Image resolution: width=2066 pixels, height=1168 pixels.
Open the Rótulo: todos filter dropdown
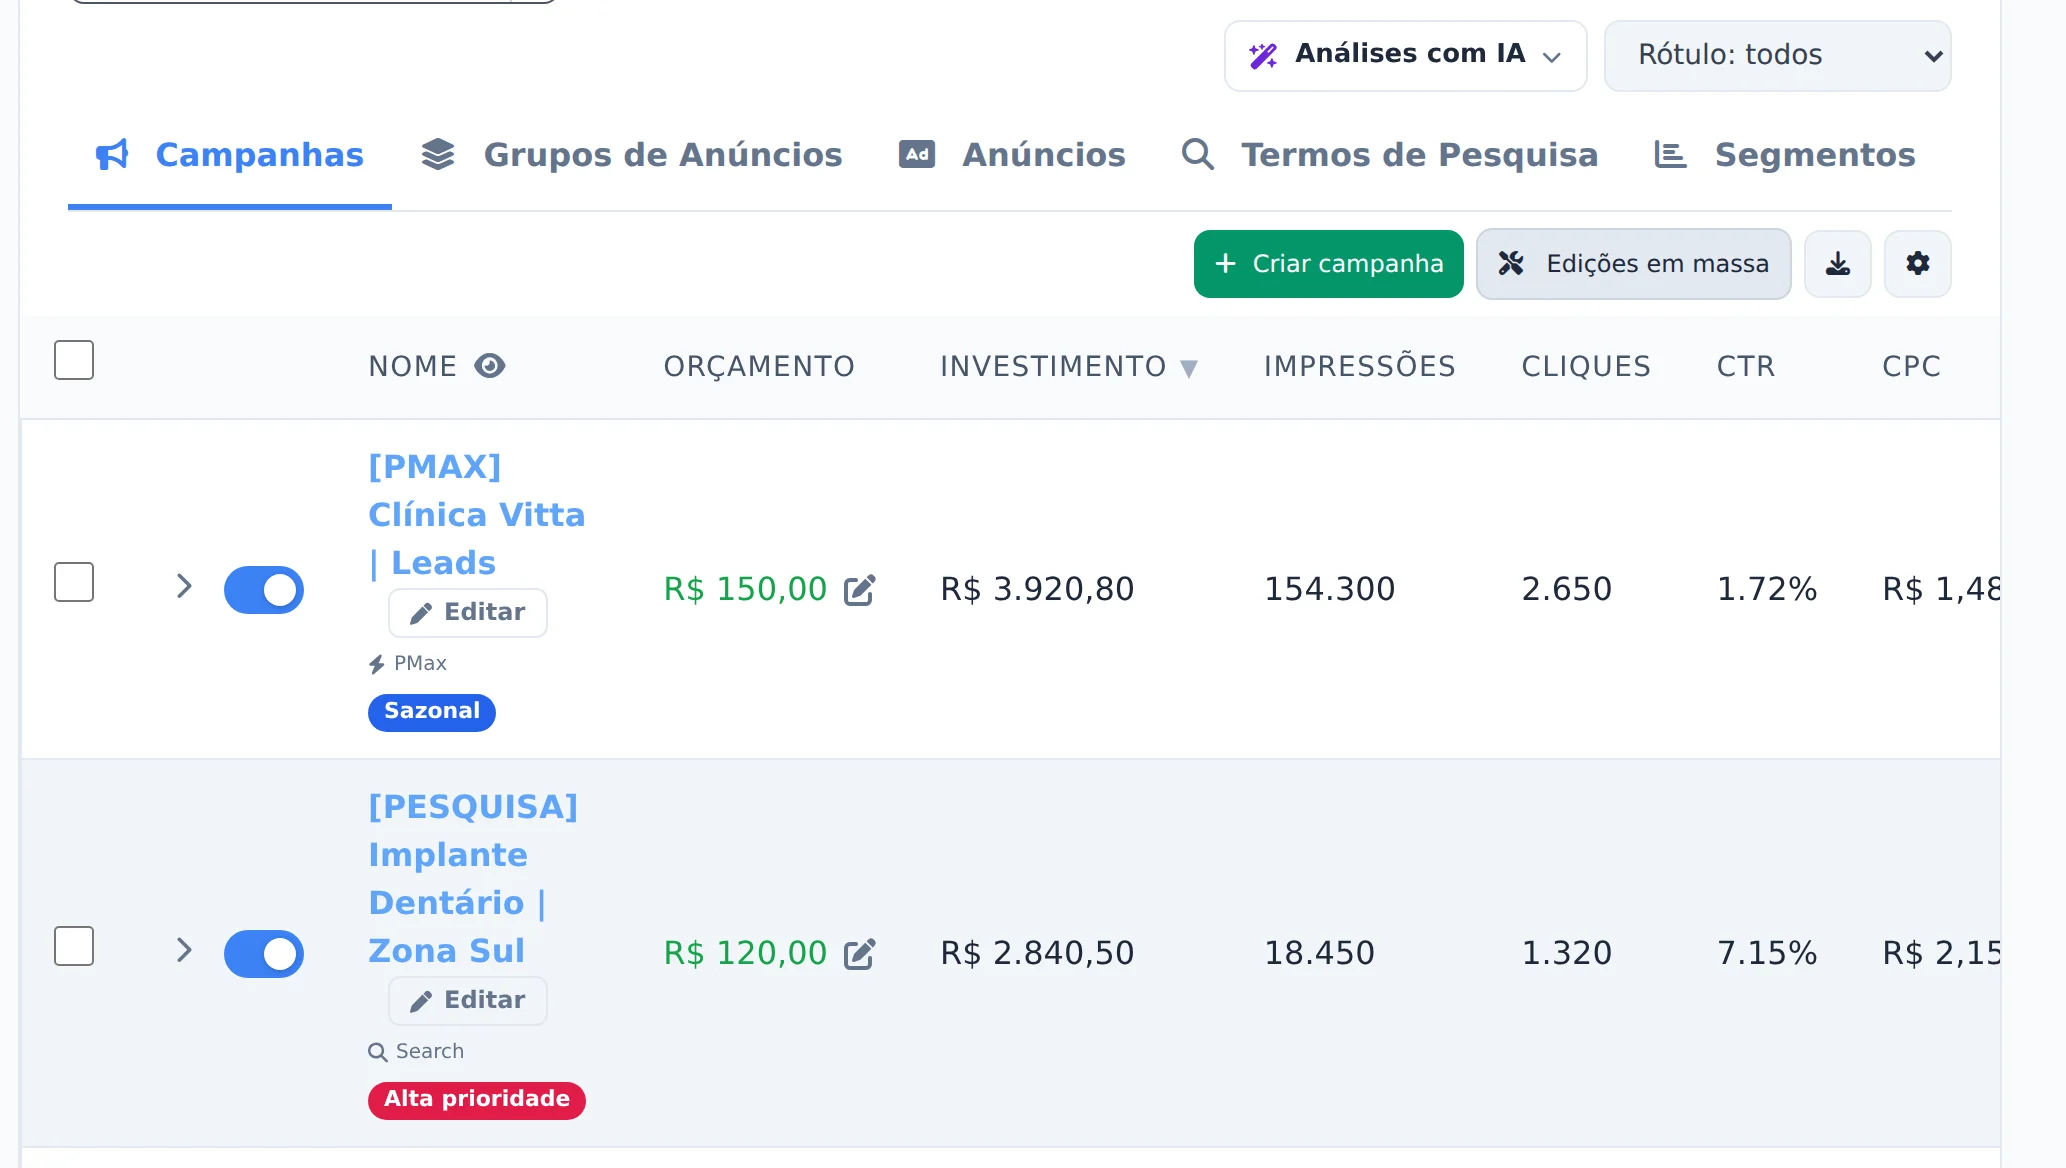tap(1777, 56)
